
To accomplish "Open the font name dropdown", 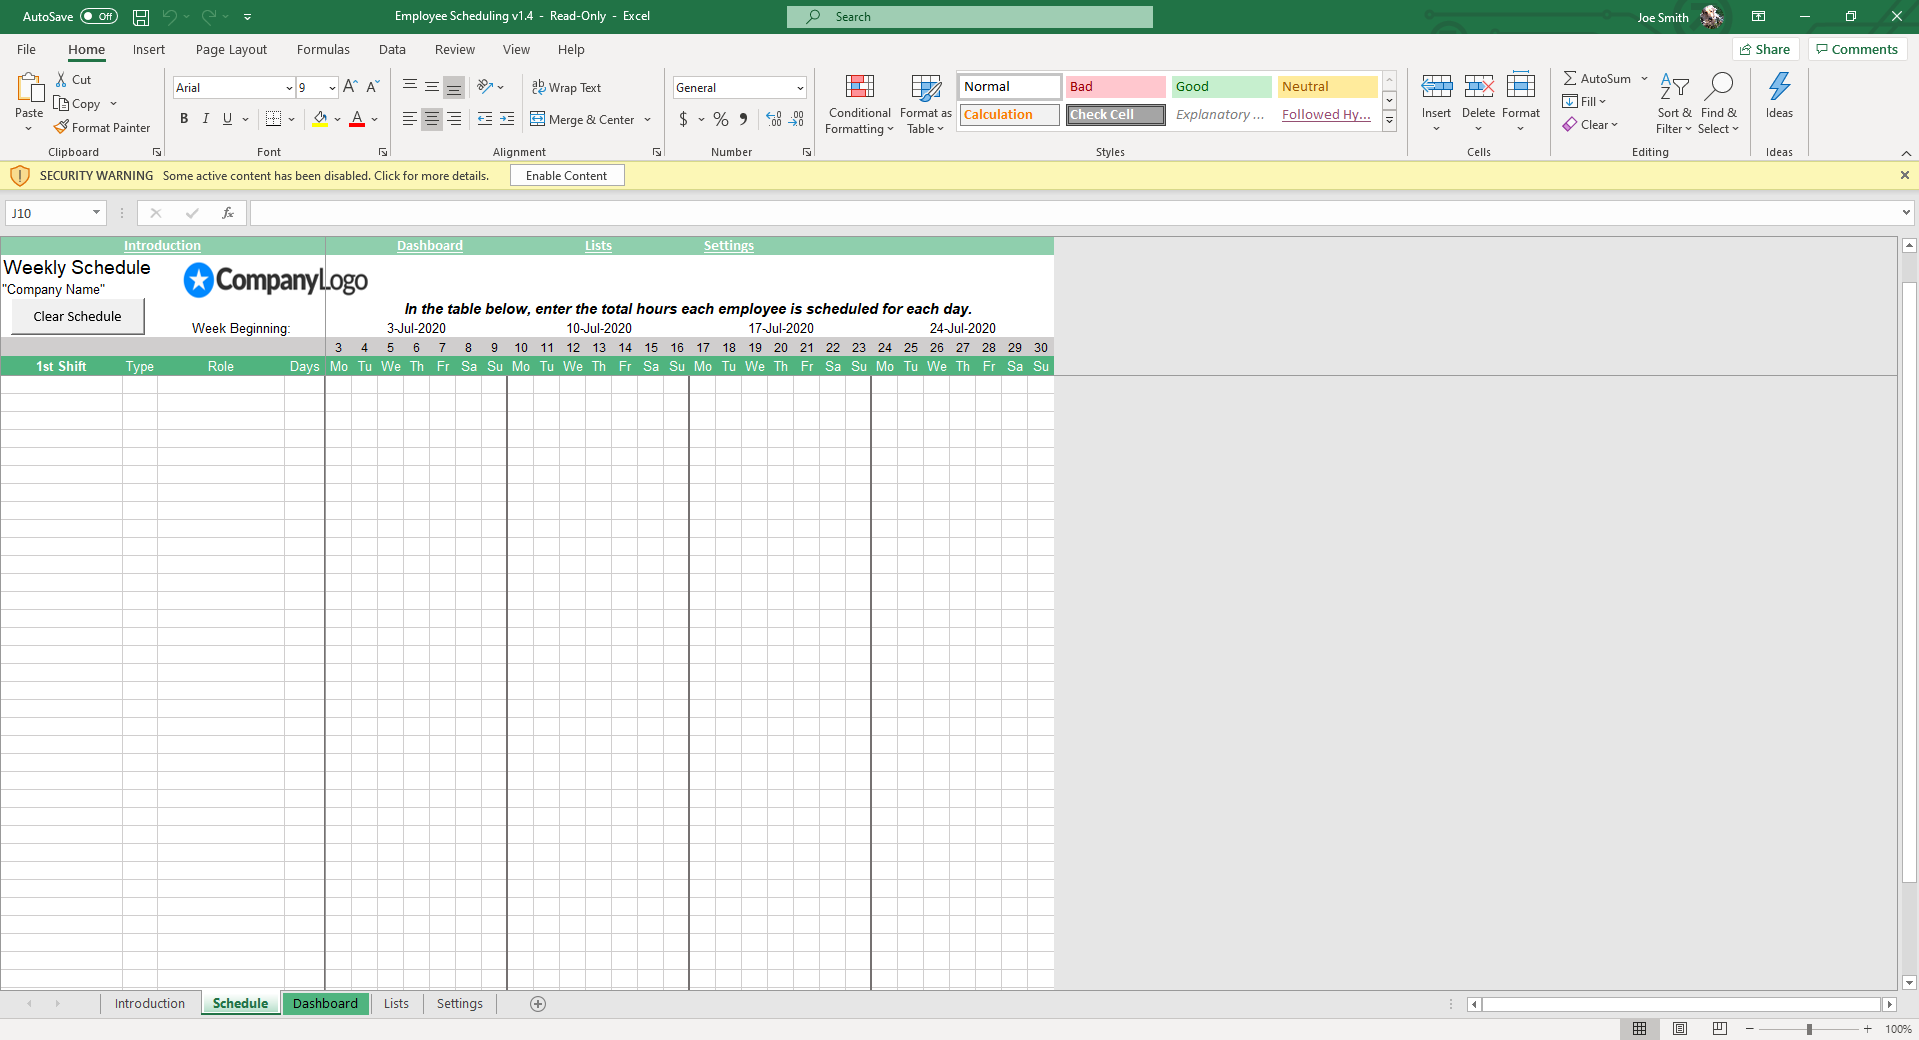I will pyautogui.click(x=289, y=88).
